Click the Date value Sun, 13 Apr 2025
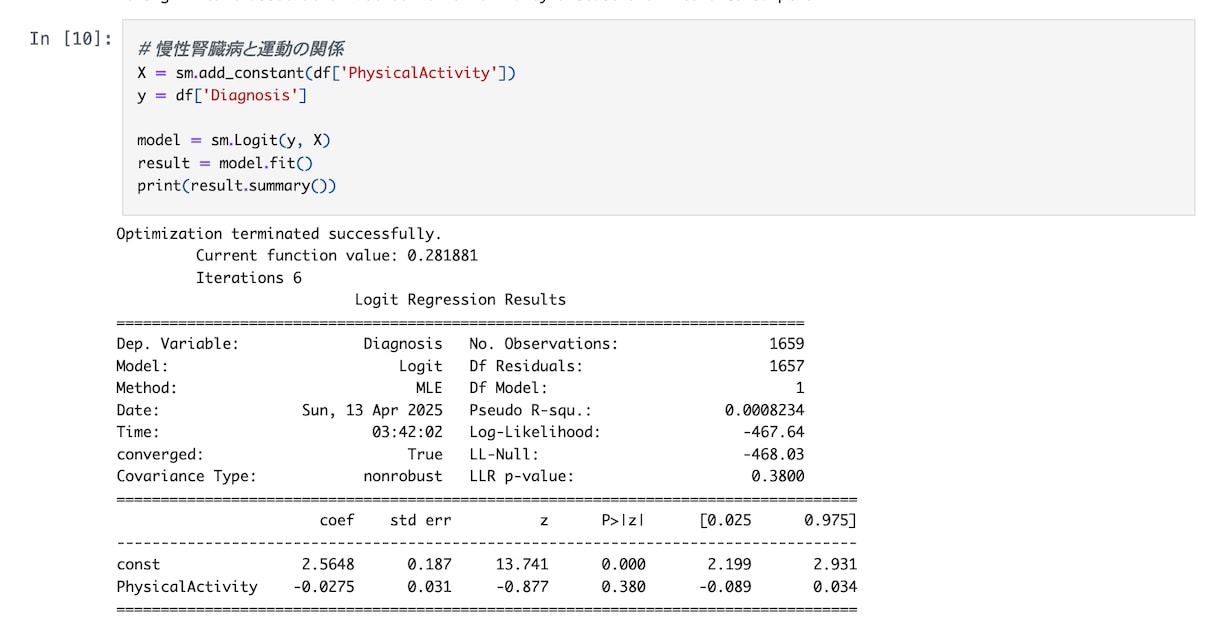Screen dimensions: 1220x630 click(x=372, y=410)
